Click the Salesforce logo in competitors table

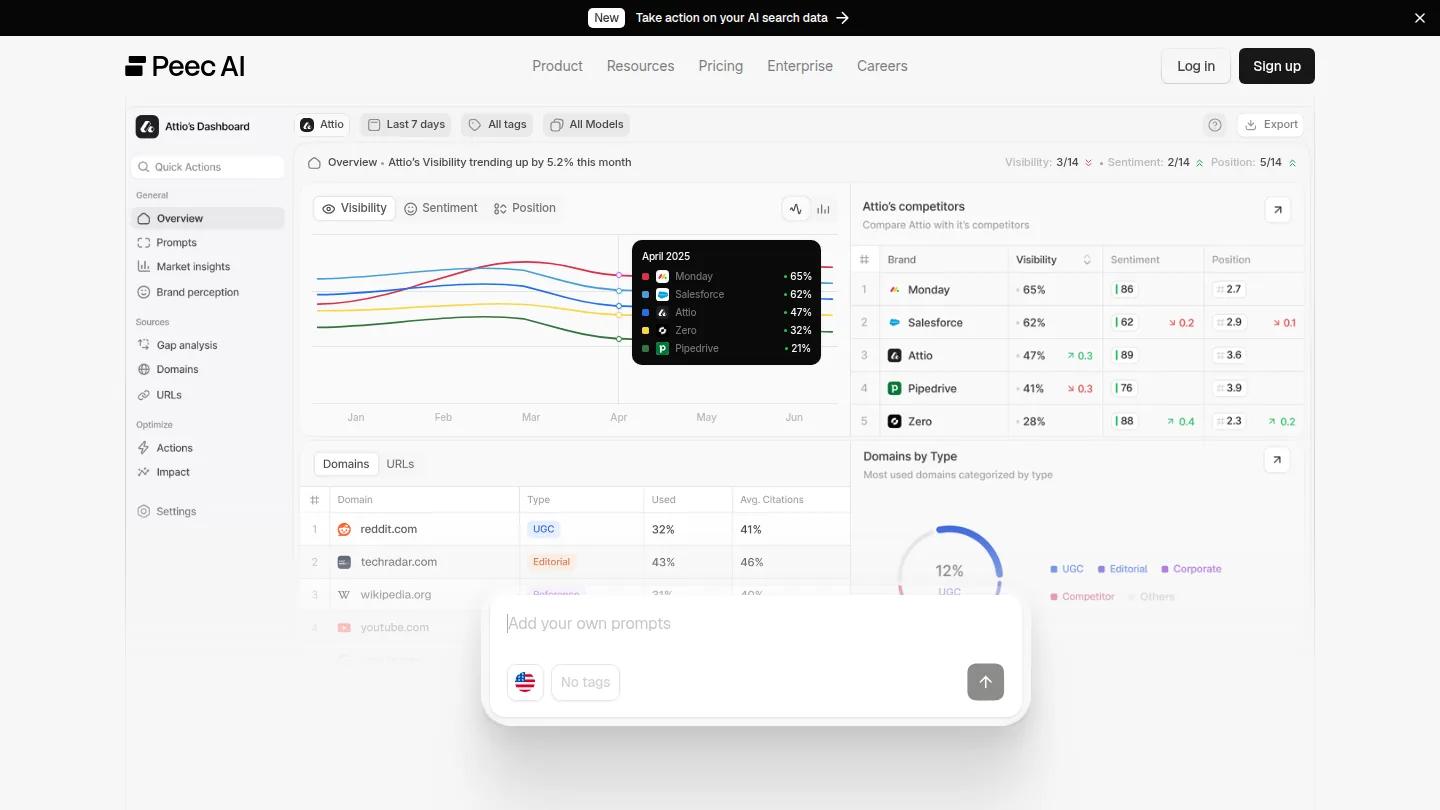tap(895, 323)
